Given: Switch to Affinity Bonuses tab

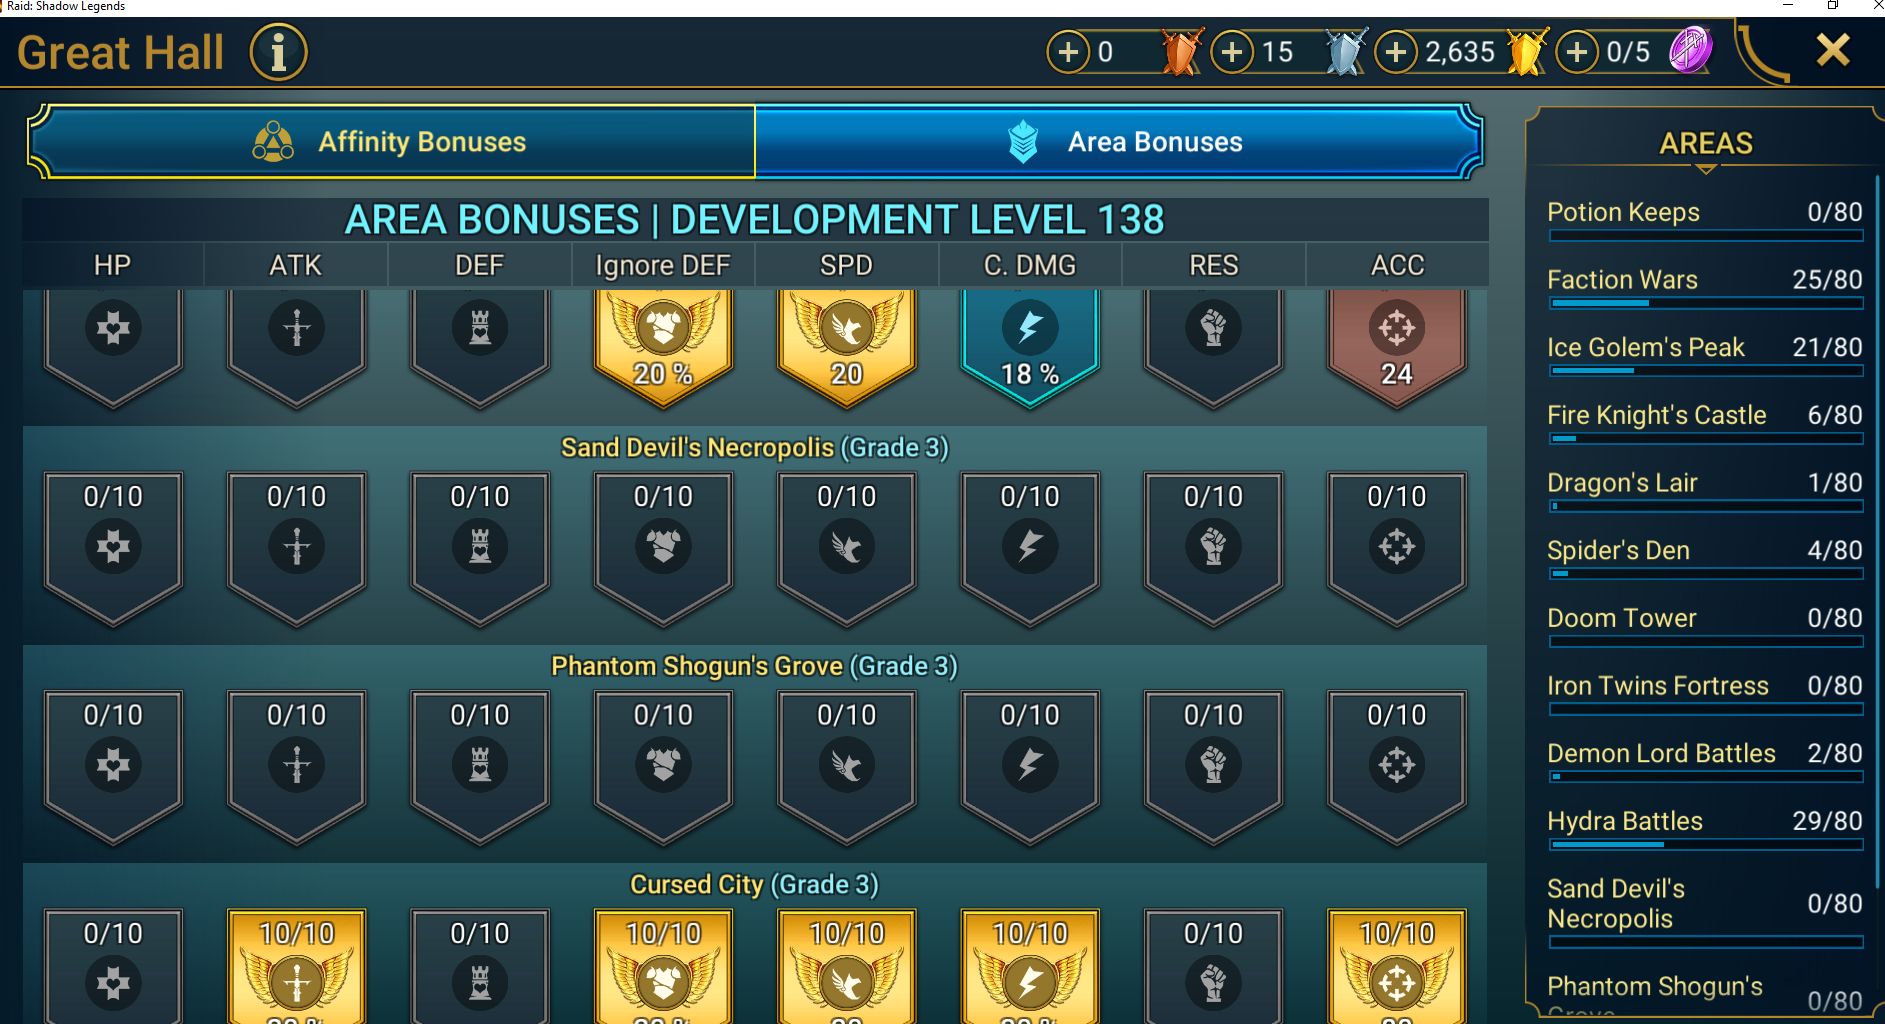Looking at the screenshot, I should (391, 142).
